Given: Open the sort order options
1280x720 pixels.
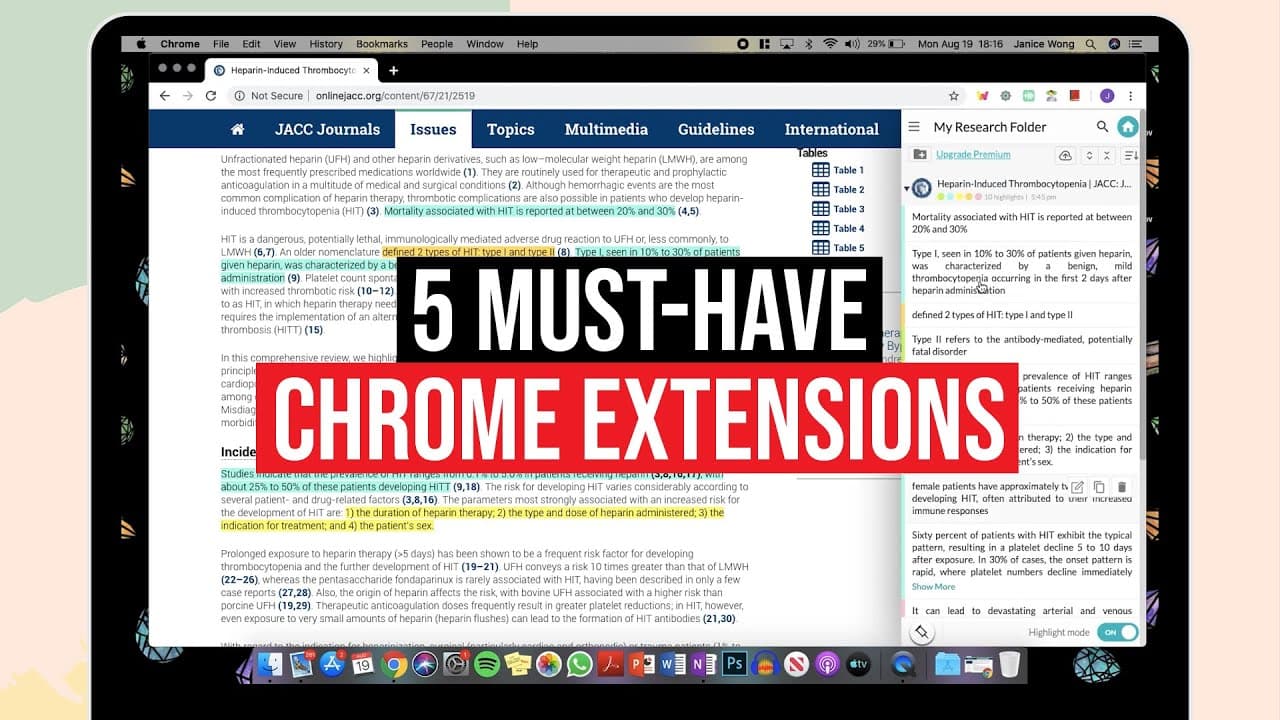Looking at the screenshot, I should (1130, 155).
